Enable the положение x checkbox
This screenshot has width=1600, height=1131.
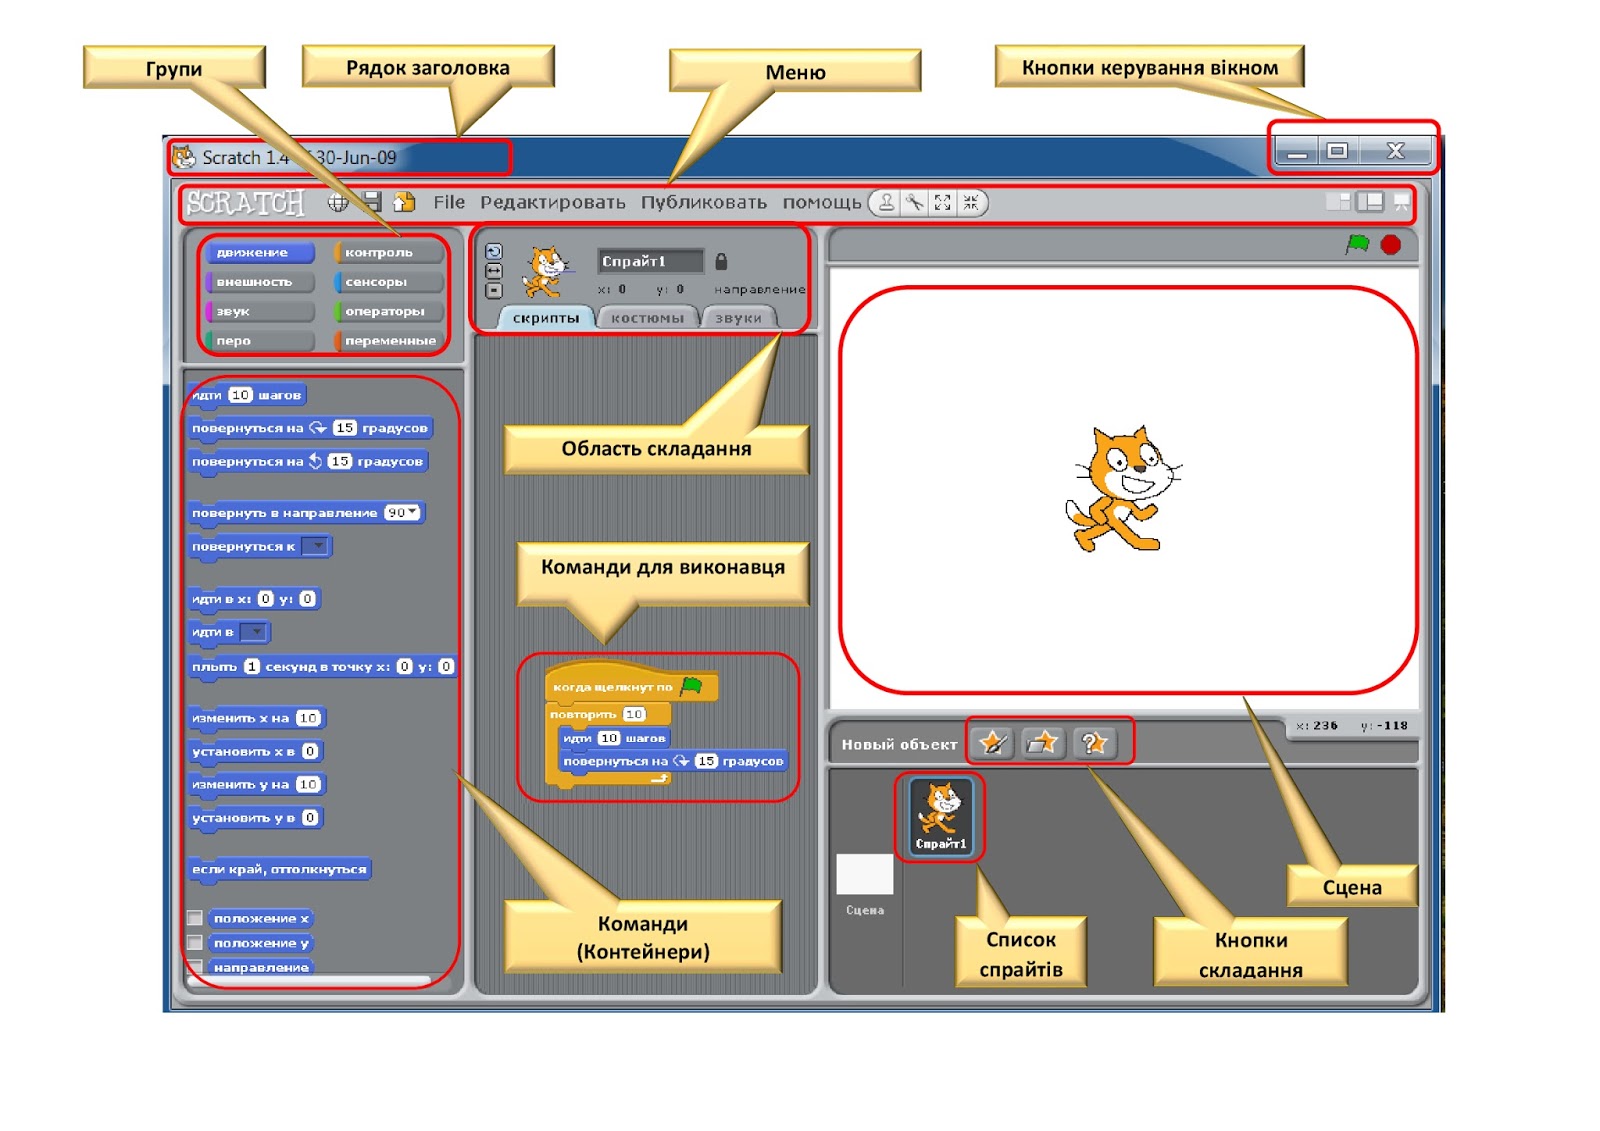pyautogui.click(x=196, y=918)
